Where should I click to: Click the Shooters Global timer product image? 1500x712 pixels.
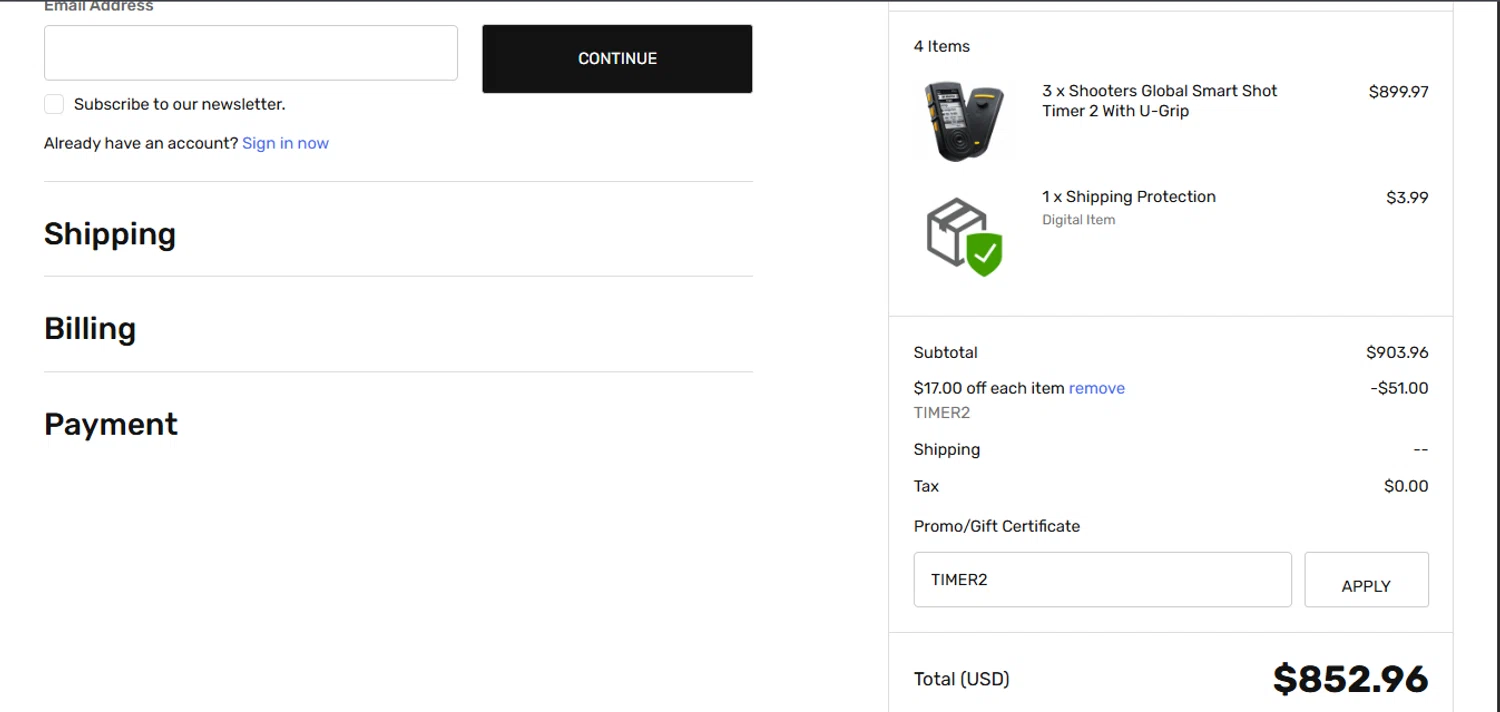point(963,121)
